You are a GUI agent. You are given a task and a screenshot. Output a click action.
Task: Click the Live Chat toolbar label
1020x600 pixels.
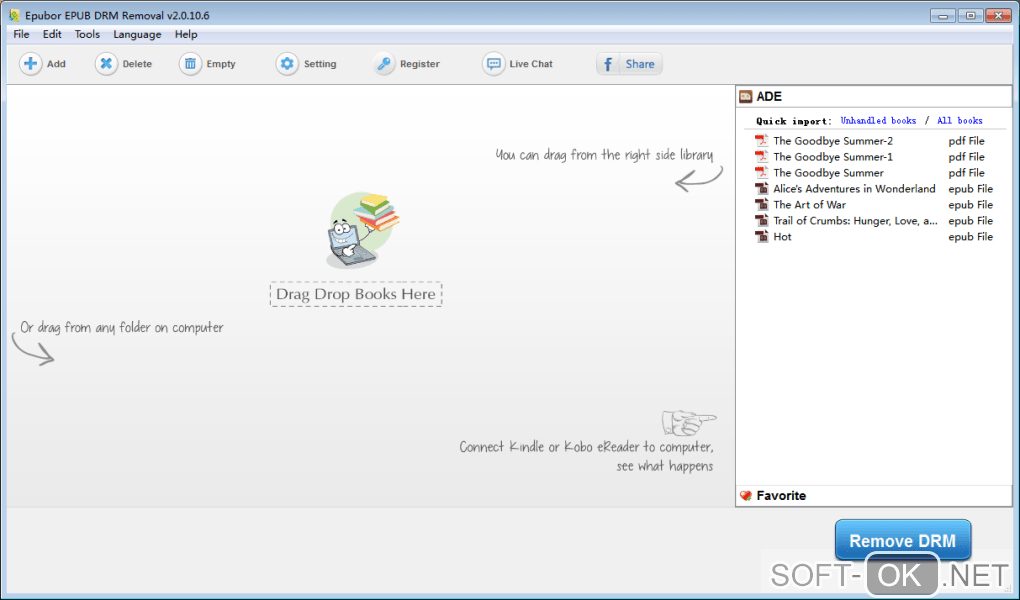coord(531,64)
